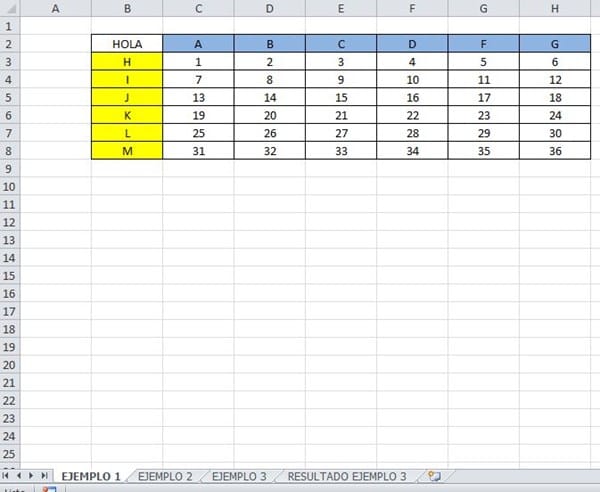Viewport: 600px width, 492px height.
Task: Click the cell containing 26
Action: pyautogui.click(x=269, y=133)
